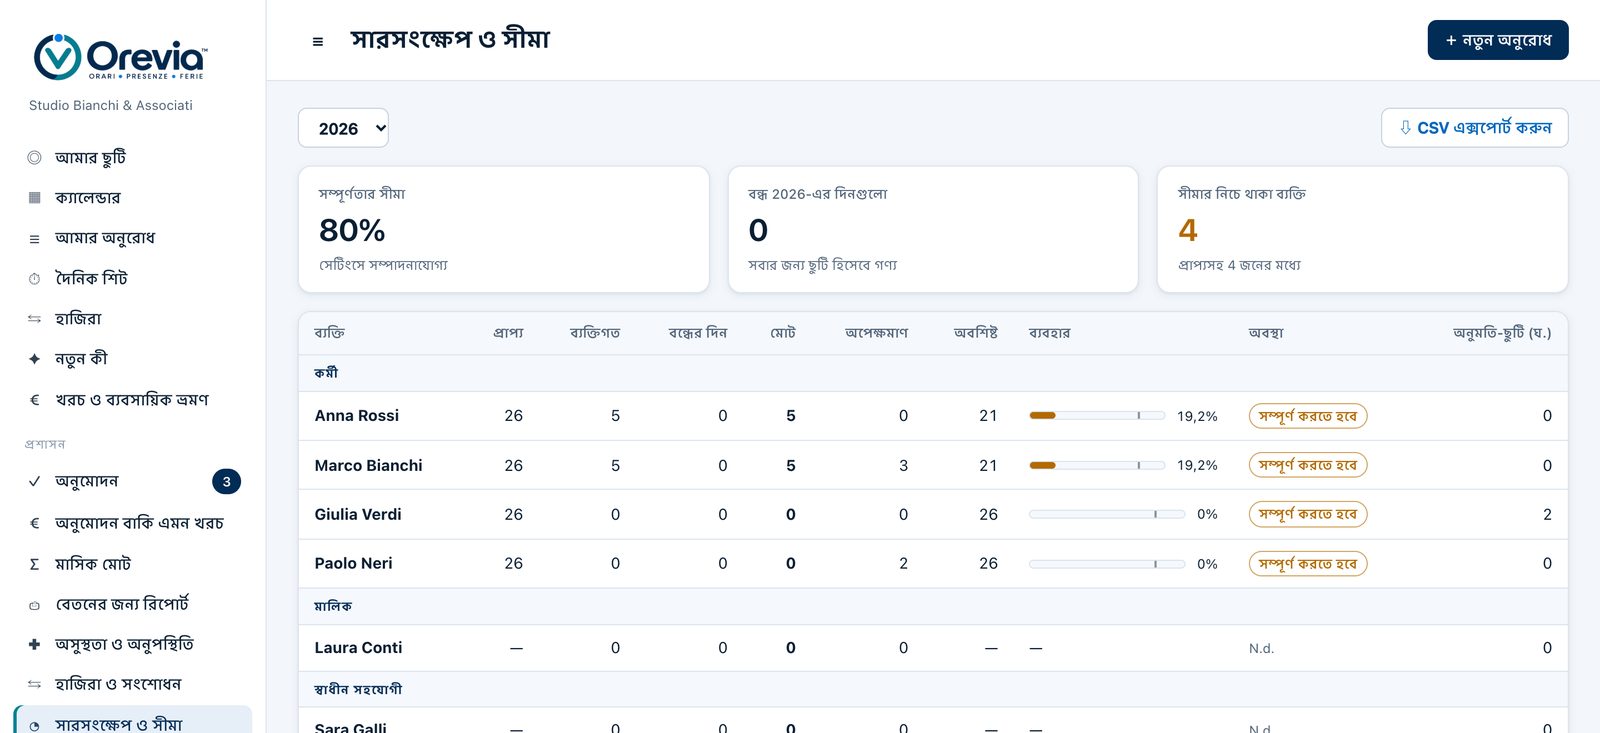This screenshot has width=1600, height=733.
Task: Click the সীমার নিচে থাকা ব্যক্তি card
Action: click(x=1362, y=229)
